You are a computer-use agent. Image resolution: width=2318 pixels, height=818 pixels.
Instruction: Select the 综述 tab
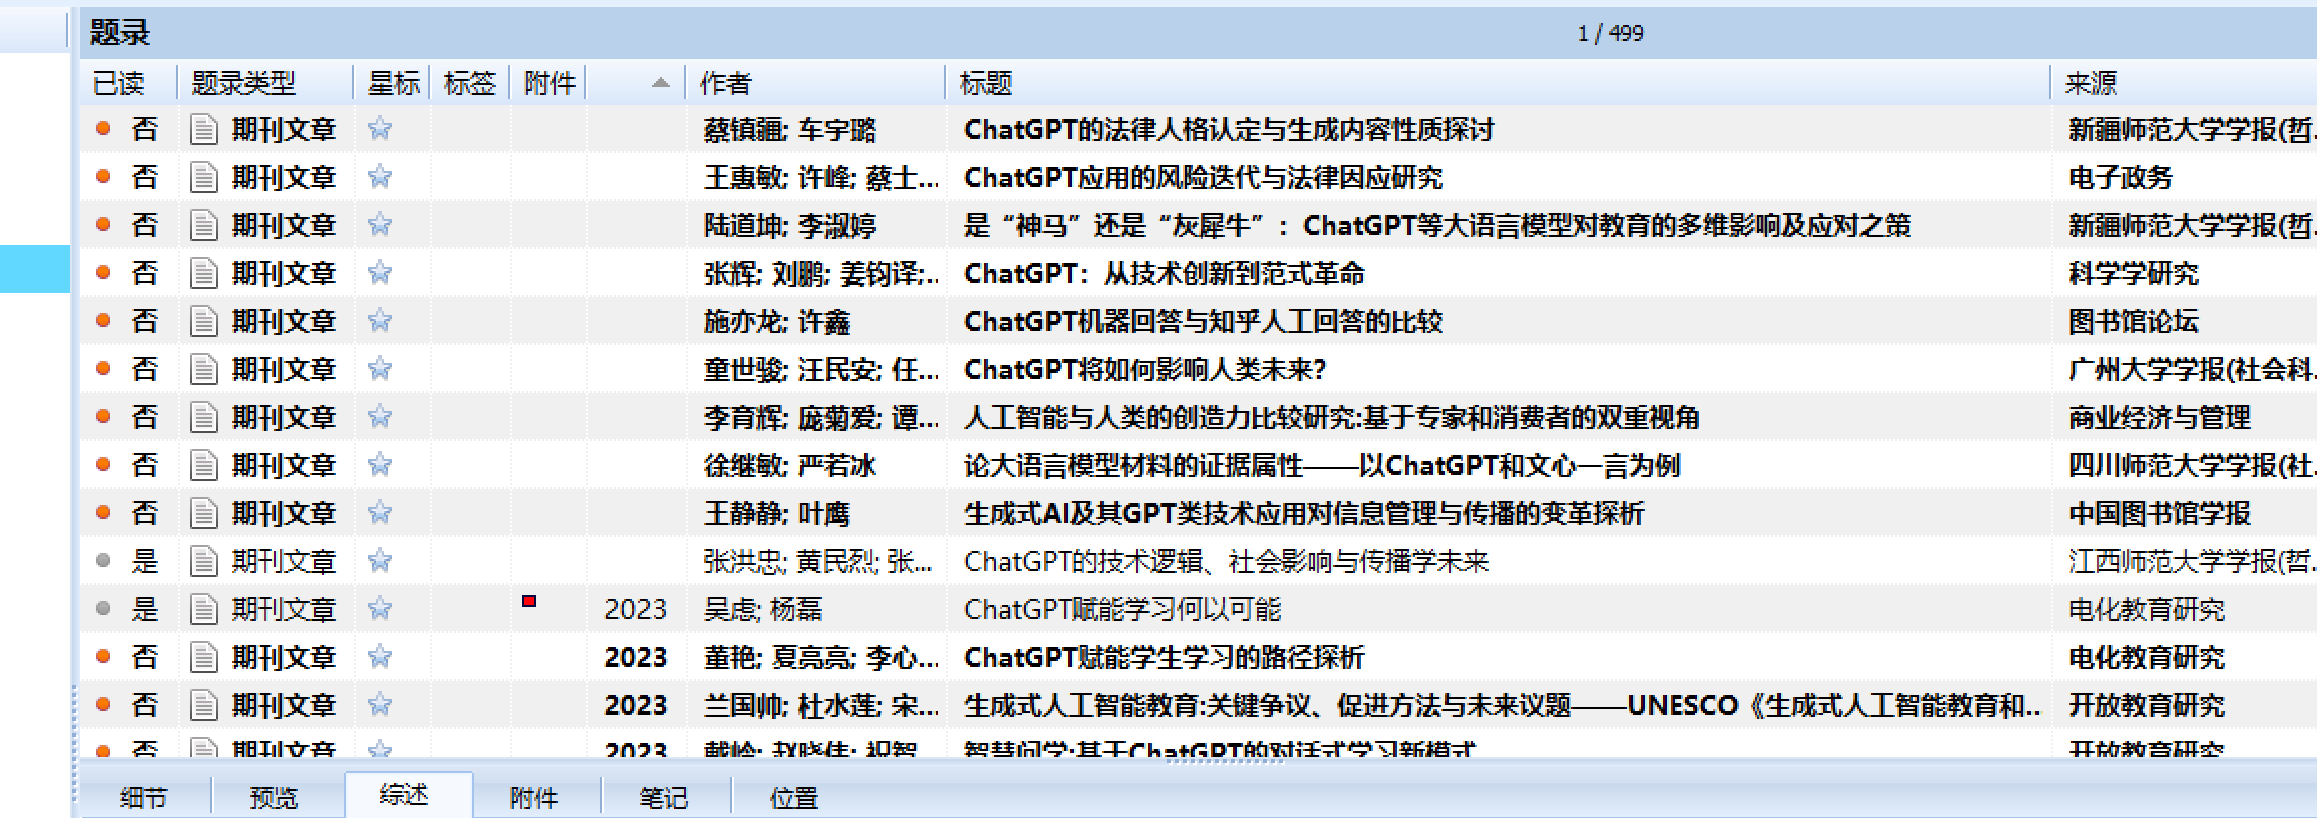pos(404,795)
